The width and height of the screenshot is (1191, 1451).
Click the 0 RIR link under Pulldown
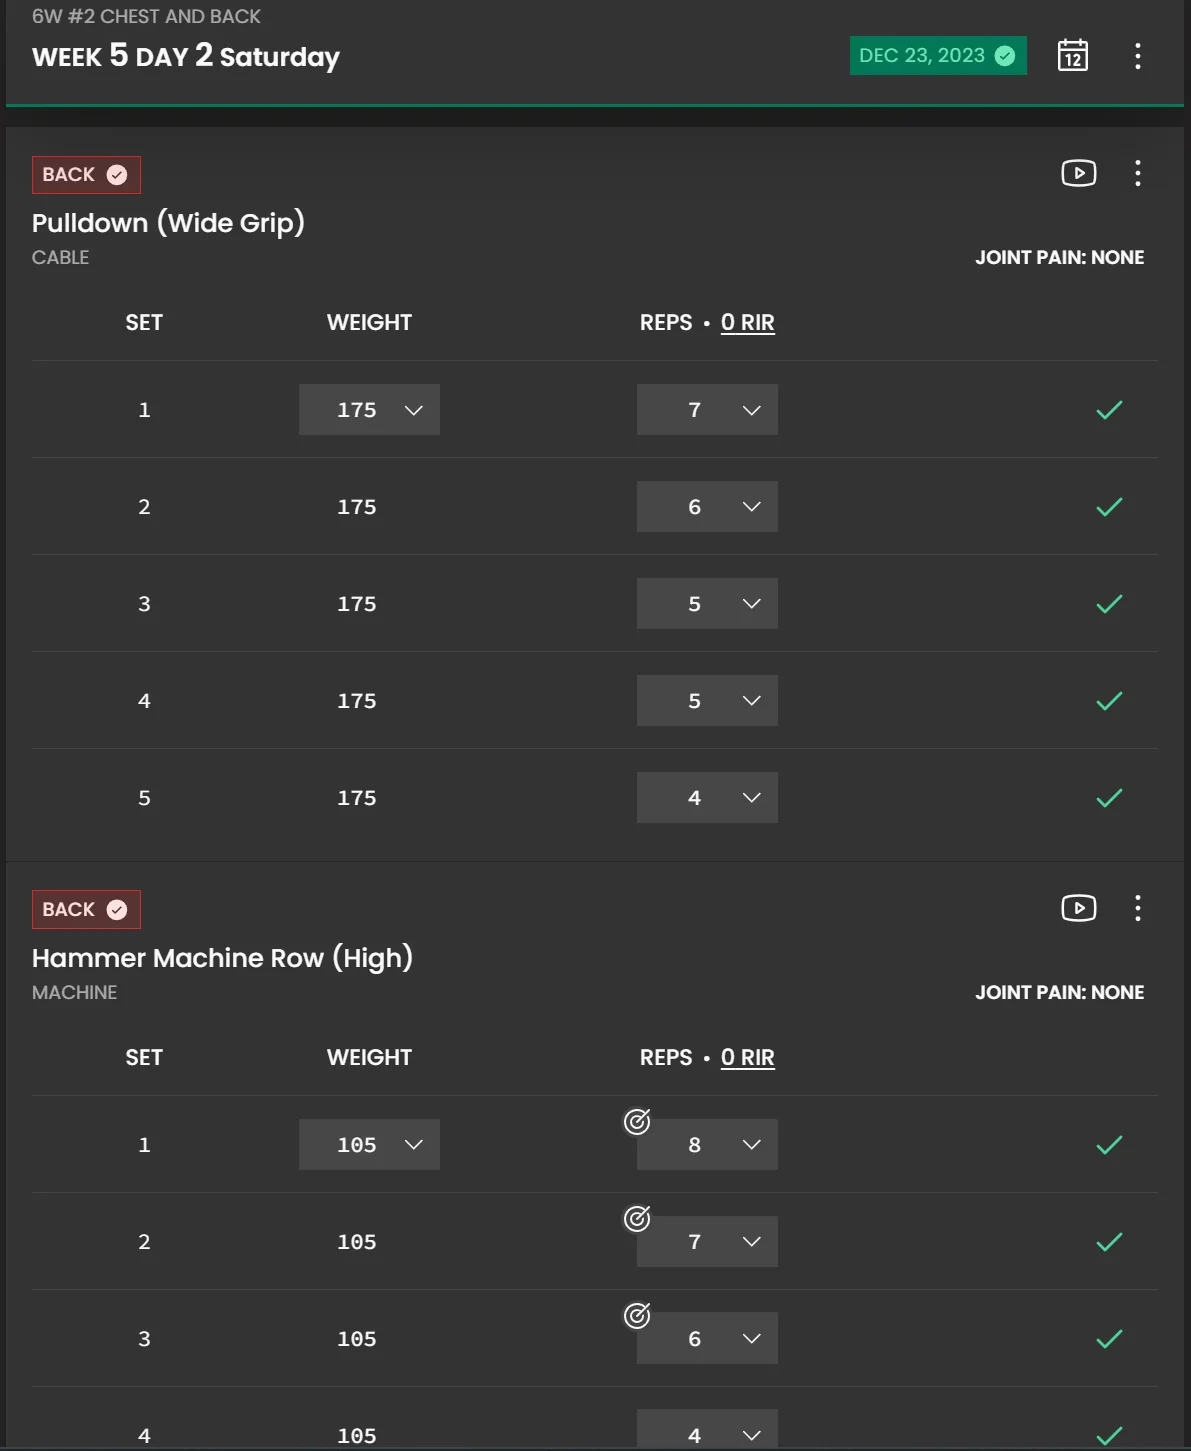(747, 323)
